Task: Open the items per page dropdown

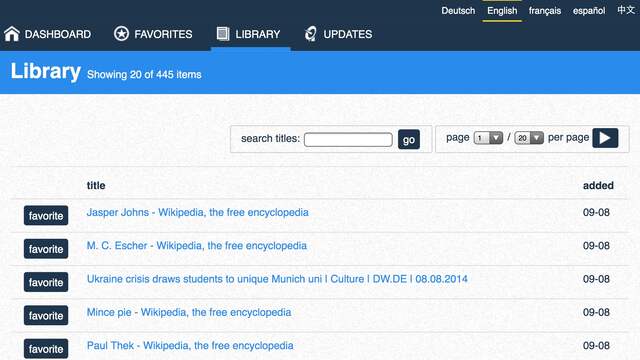Action: [x=529, y=138]
